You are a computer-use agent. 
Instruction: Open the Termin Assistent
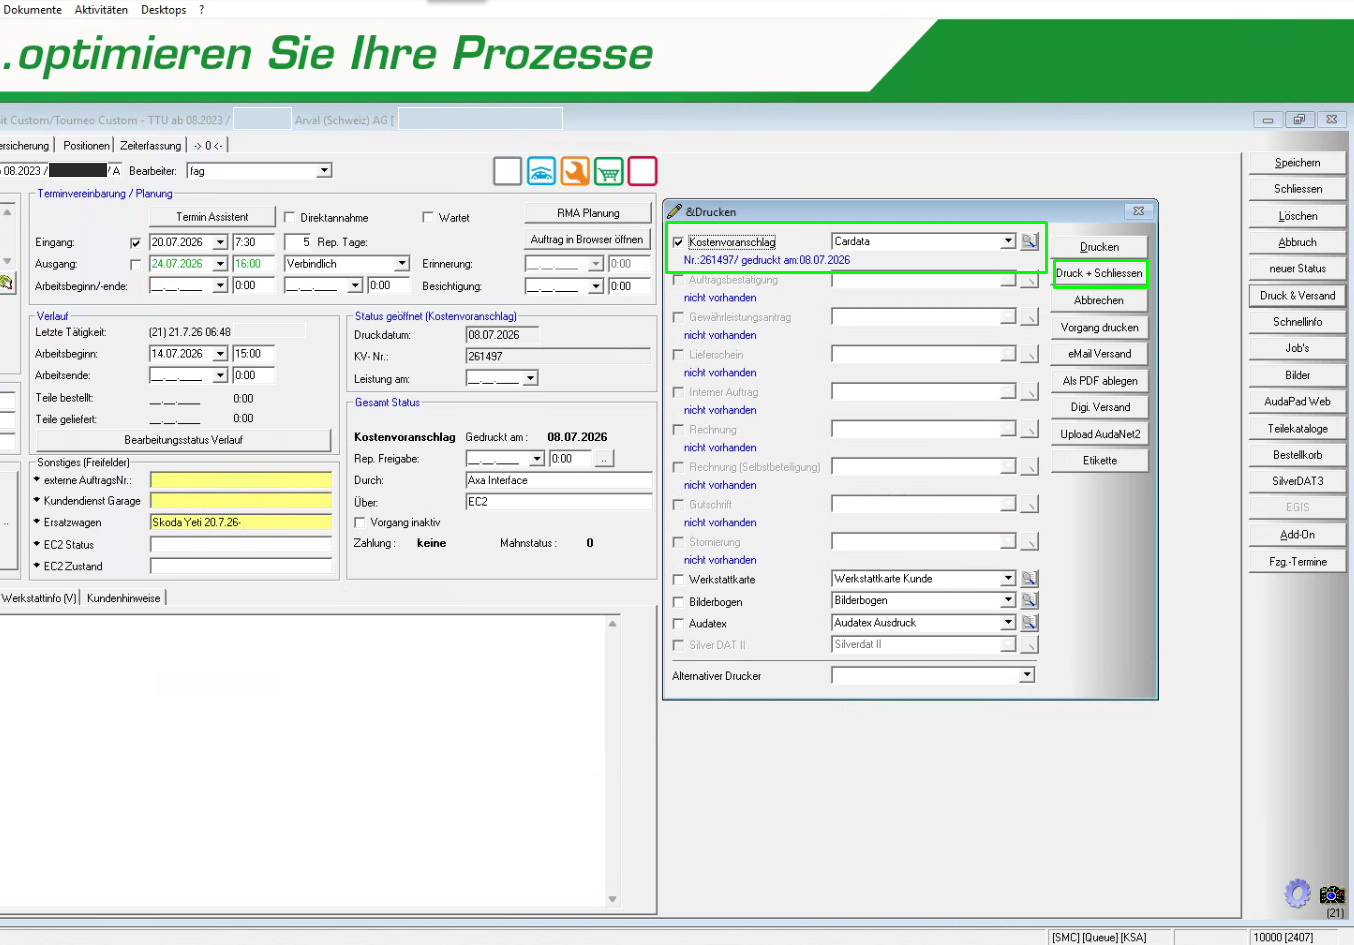pos(212,217)
